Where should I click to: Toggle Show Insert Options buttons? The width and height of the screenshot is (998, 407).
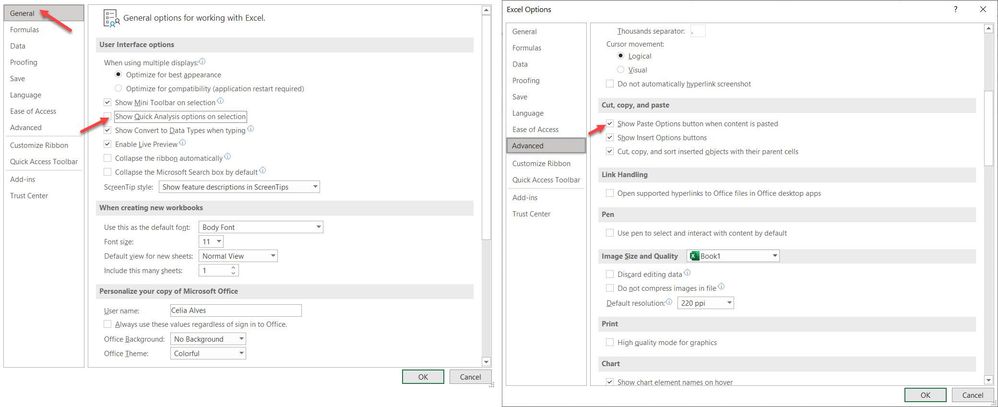pyautogui.click(x=610, y=138)
